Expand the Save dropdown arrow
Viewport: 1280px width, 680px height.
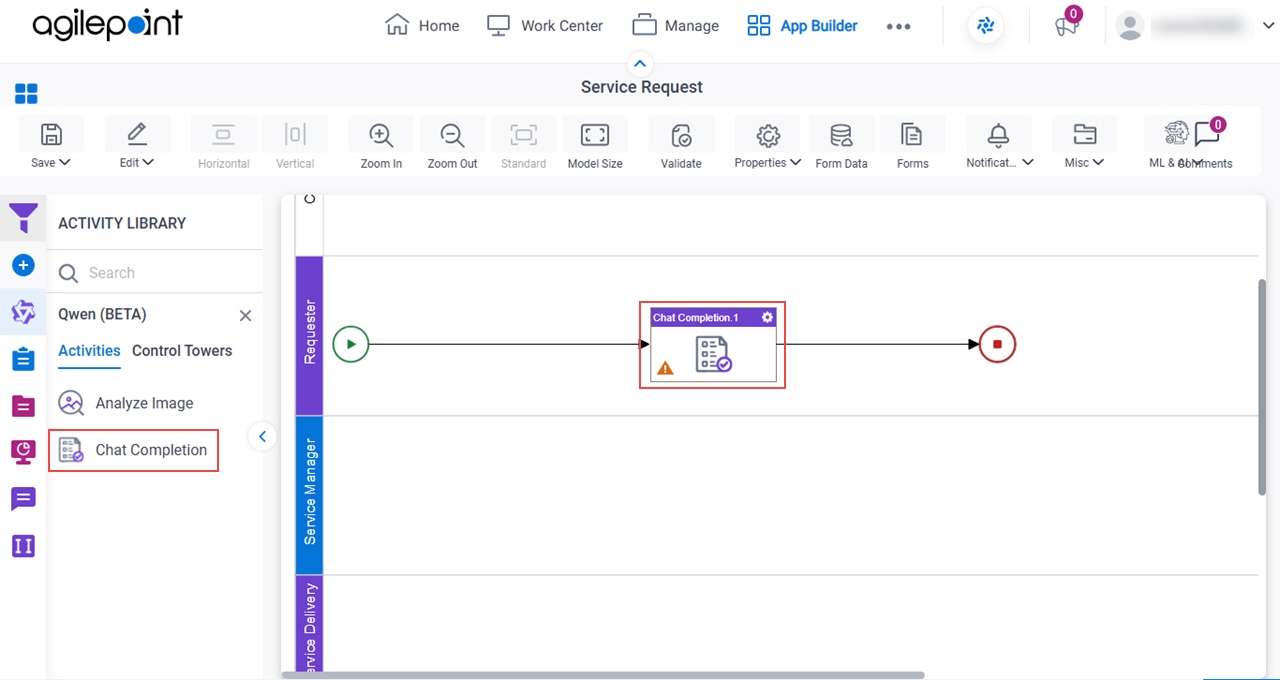pos(65,162)
